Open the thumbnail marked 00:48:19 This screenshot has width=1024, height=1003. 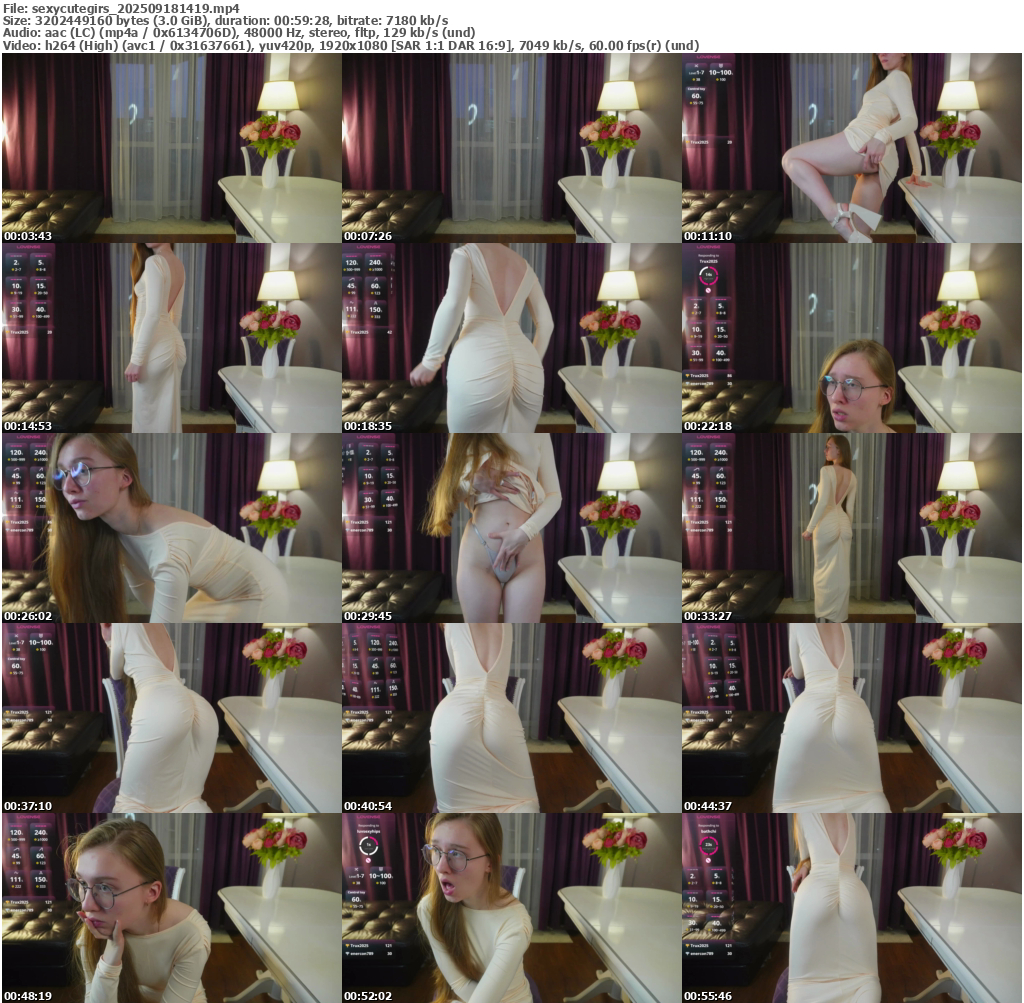(x=171, y=908)
